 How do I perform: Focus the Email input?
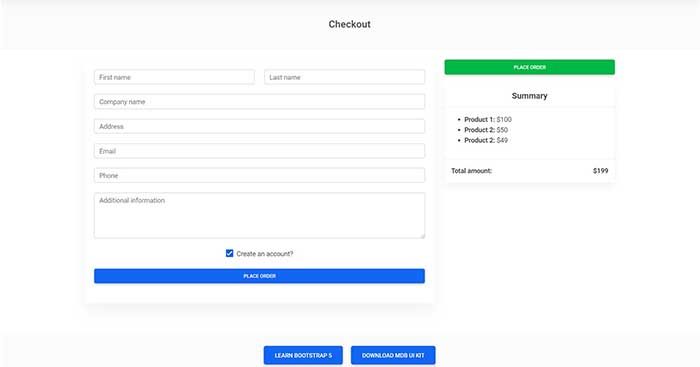click(259, 151)
